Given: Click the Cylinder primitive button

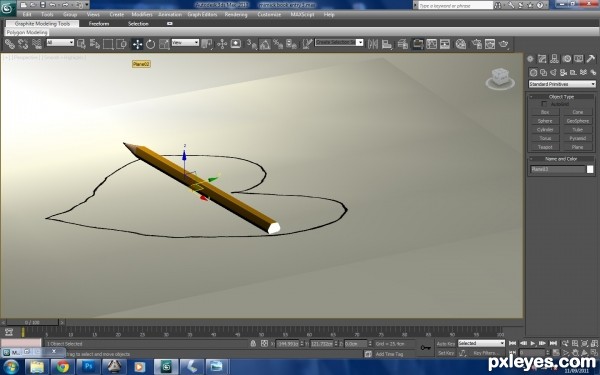Looking at the screenshot, I should pyautogui.click(x=545, y=130).
